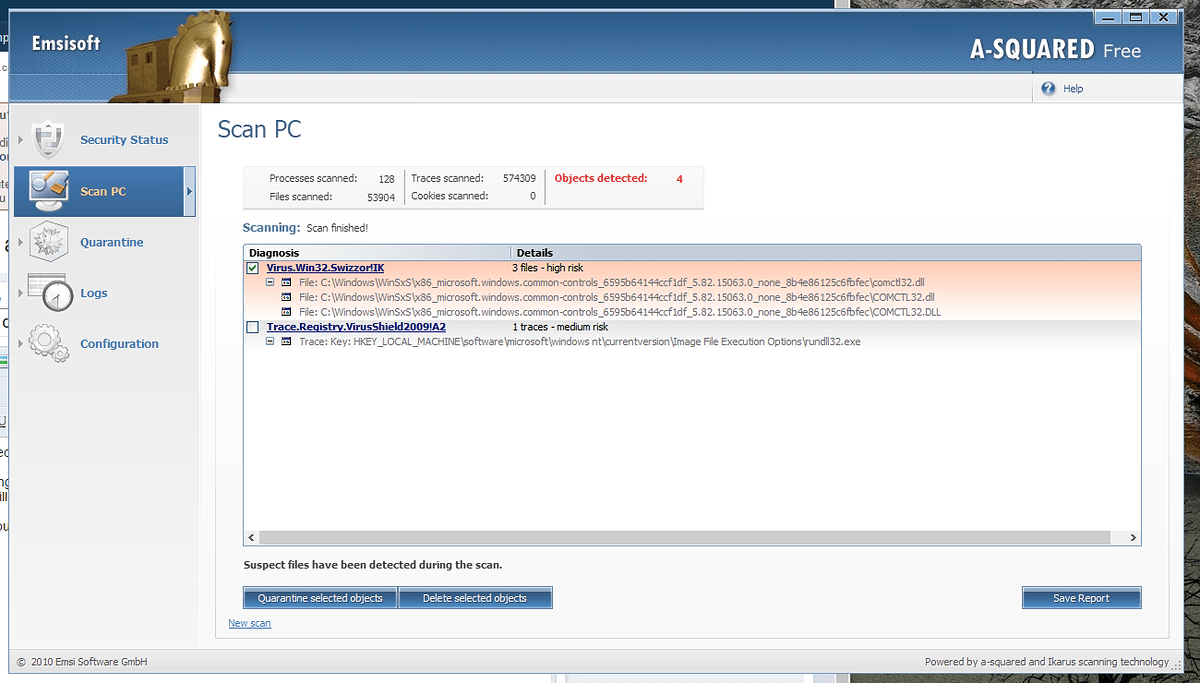This screenshot has height=683, width=1200.
Task: Save the scan report
Action: coord(1080,598)
